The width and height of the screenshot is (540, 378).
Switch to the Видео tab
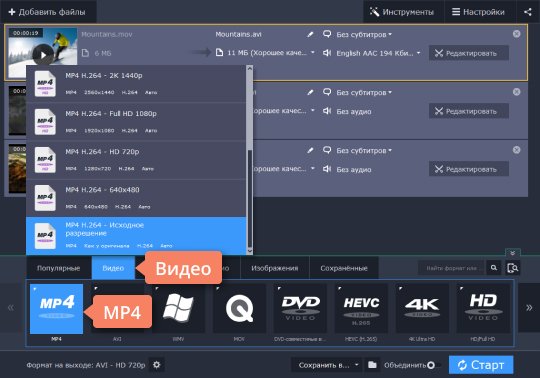113,268
